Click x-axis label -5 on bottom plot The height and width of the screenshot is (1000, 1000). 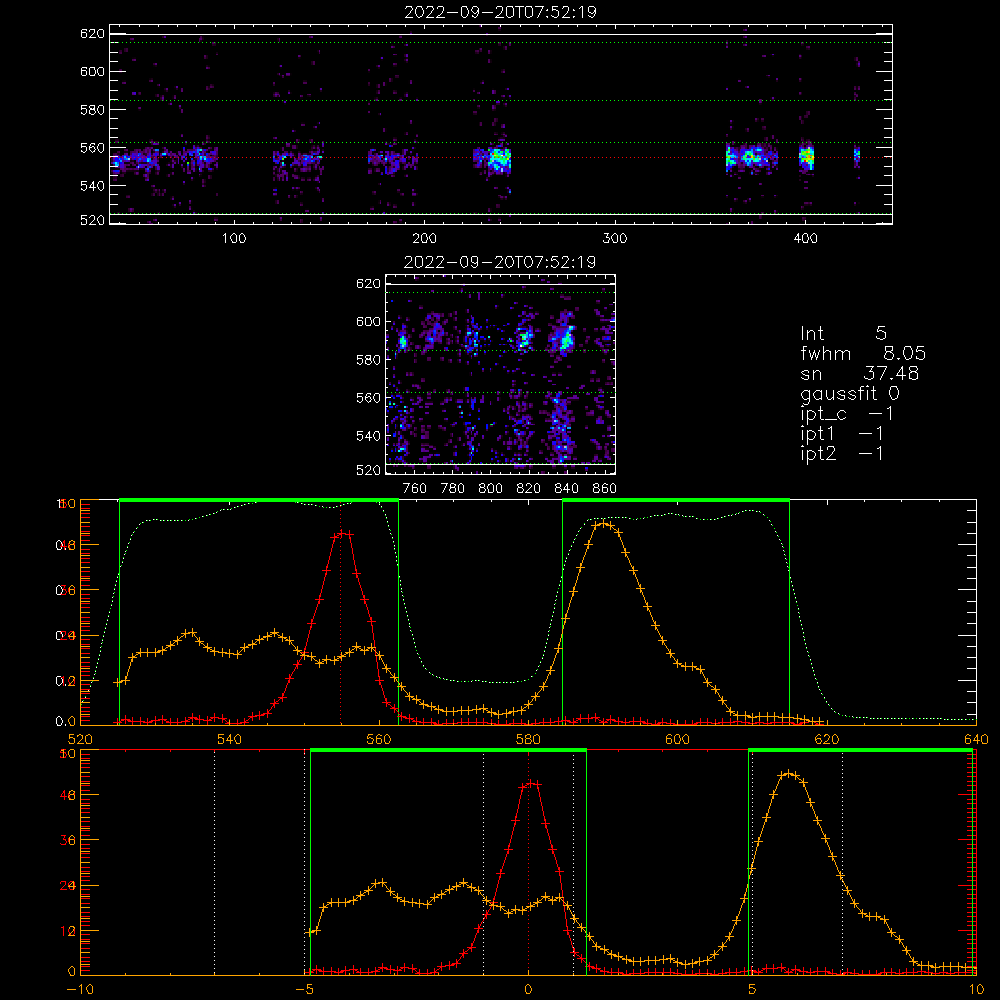click(304, 990)
